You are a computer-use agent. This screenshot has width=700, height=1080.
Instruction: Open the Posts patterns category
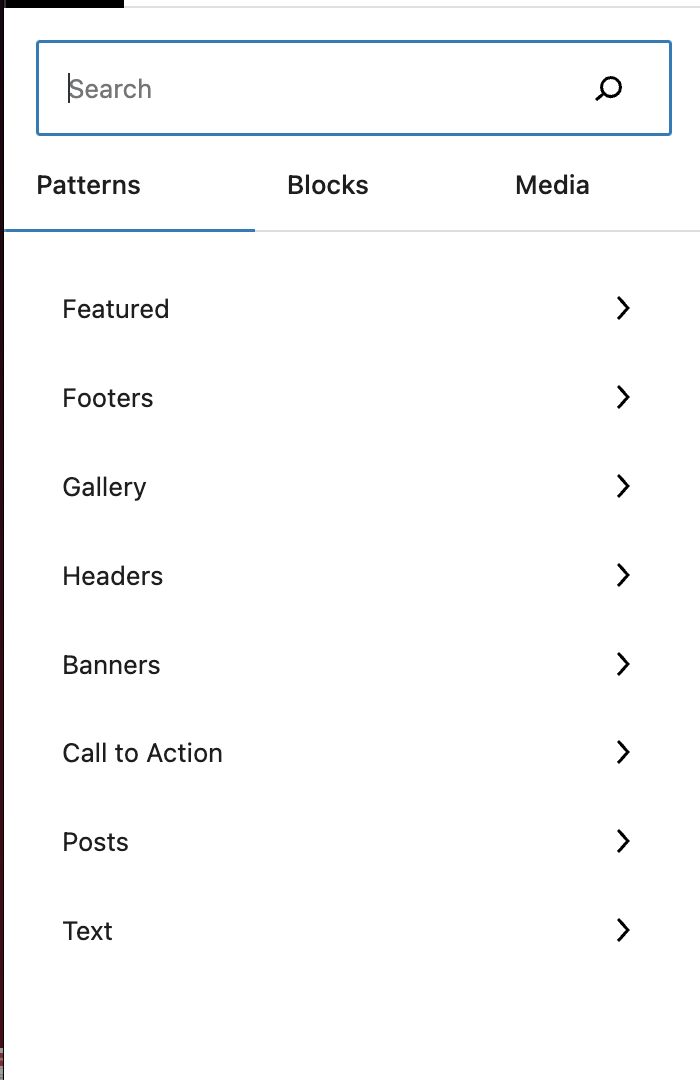point(95,841)
